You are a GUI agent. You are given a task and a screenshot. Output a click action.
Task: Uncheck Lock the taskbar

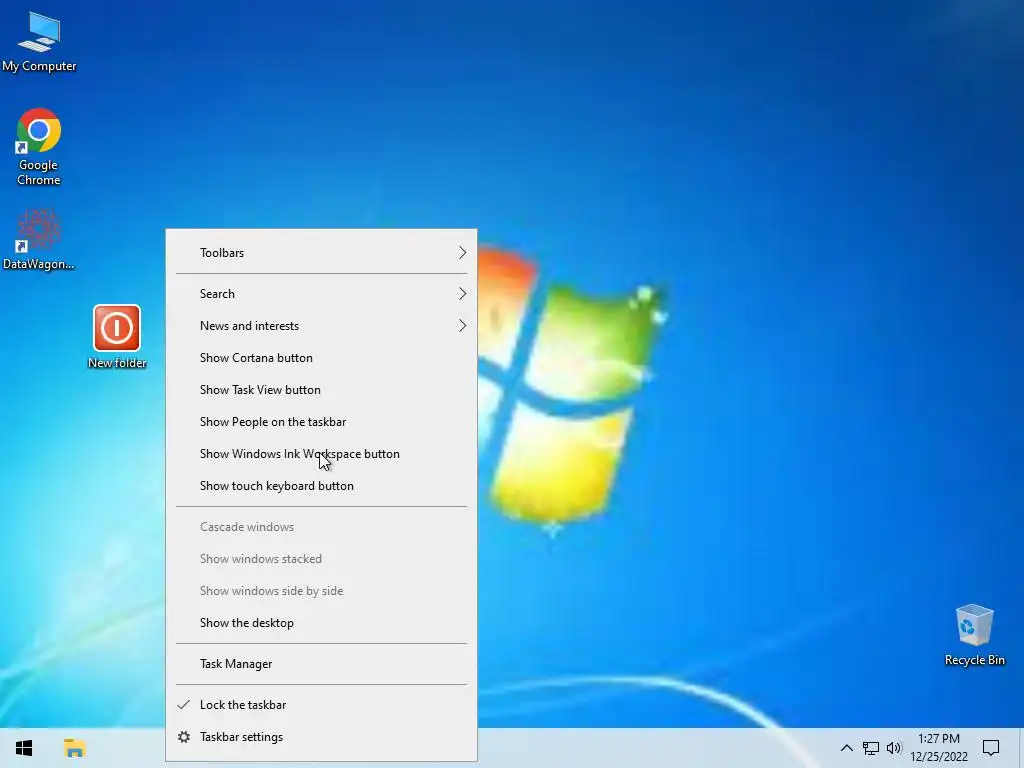pos(322,705)
